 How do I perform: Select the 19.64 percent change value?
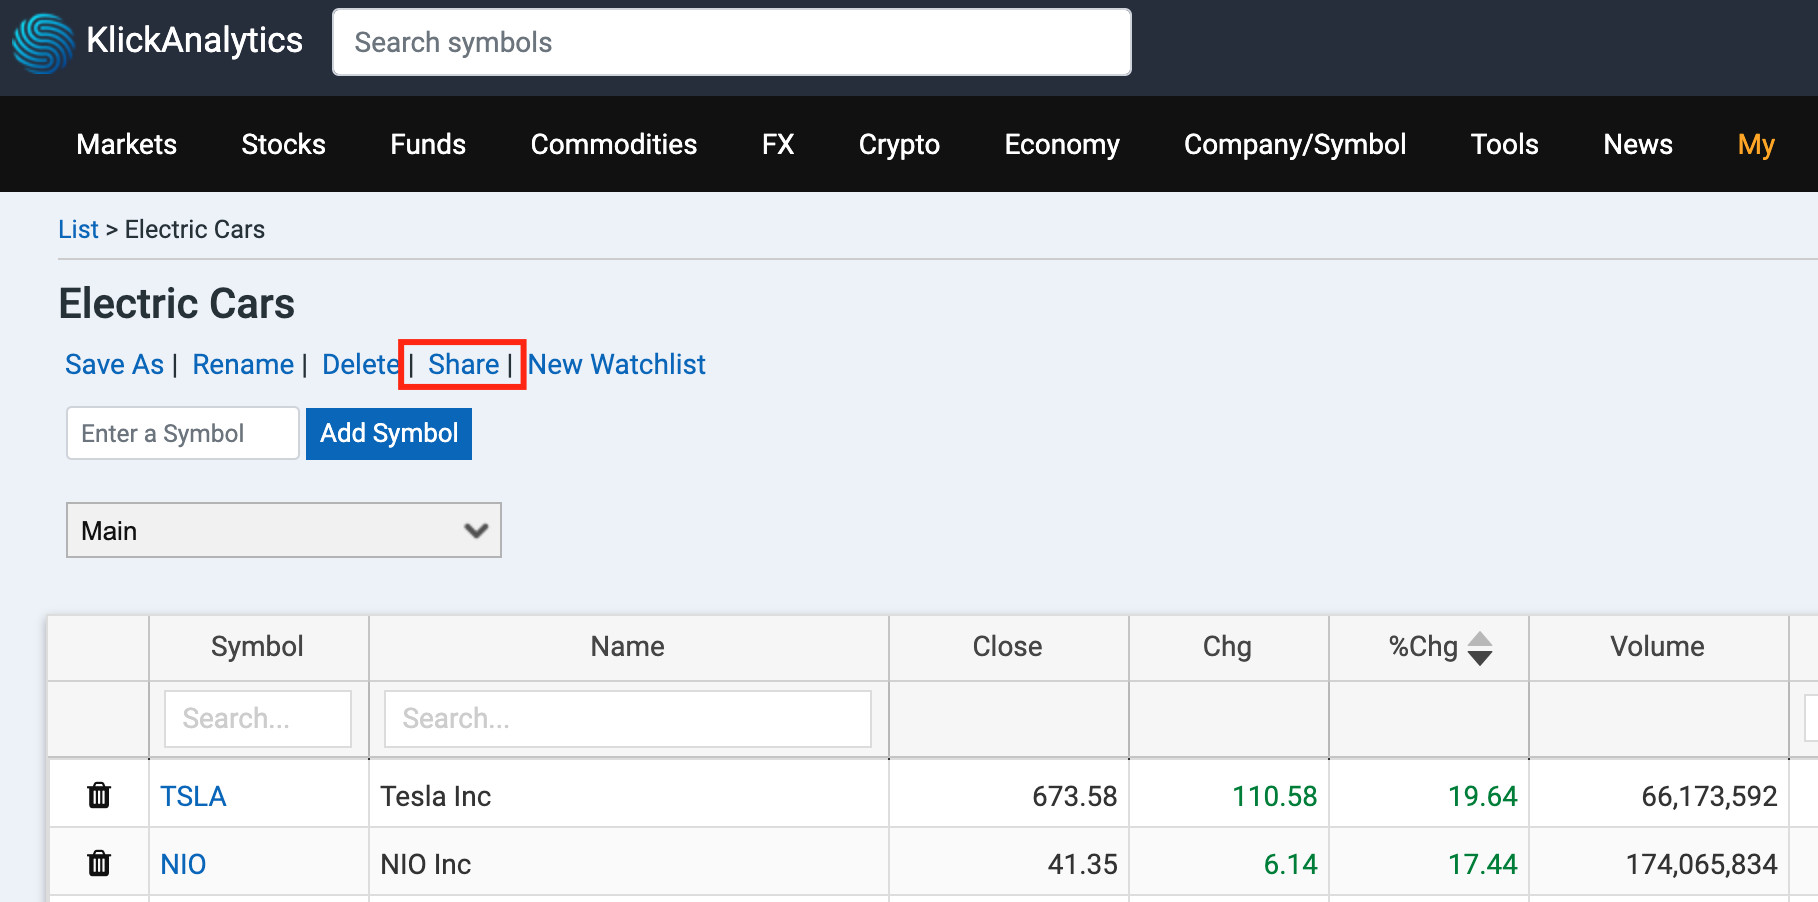[x=1482, y=796]
